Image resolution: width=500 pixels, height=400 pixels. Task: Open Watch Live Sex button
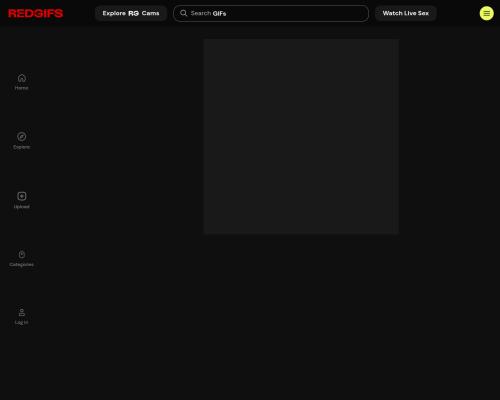406,13
